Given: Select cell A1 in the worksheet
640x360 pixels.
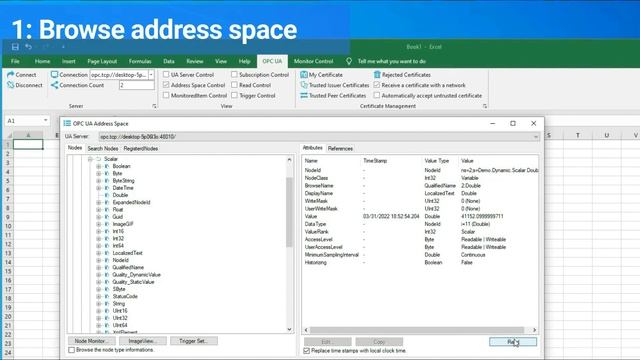Looking at the screenshot, I should (x=28, y=144).
